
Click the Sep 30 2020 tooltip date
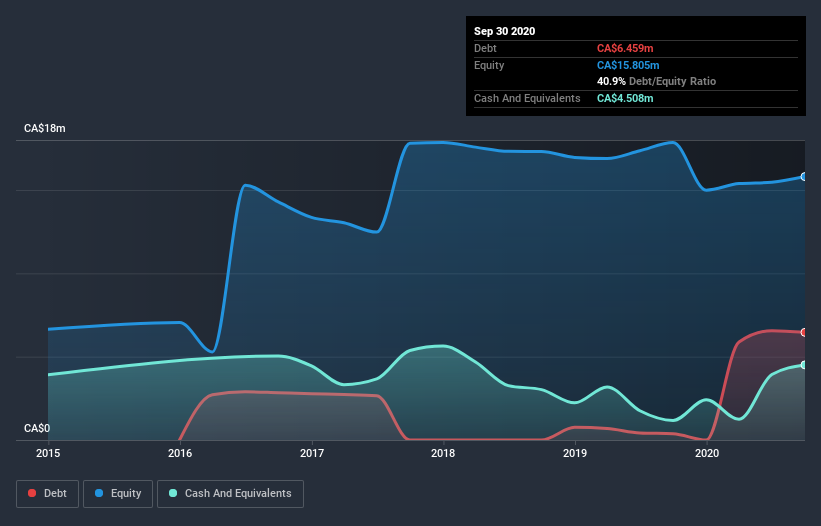(x=505, y=31)
